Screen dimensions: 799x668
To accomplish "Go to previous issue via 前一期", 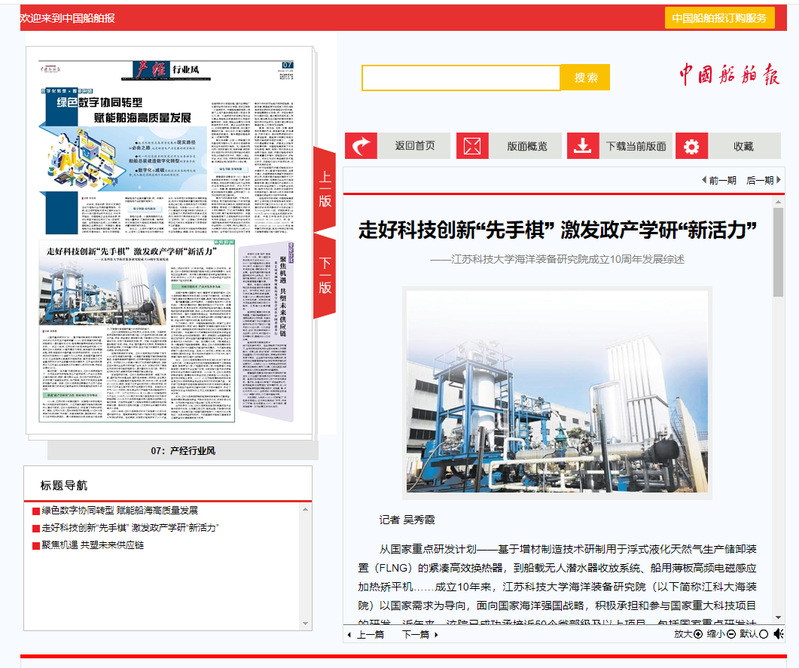I will 718,180.
